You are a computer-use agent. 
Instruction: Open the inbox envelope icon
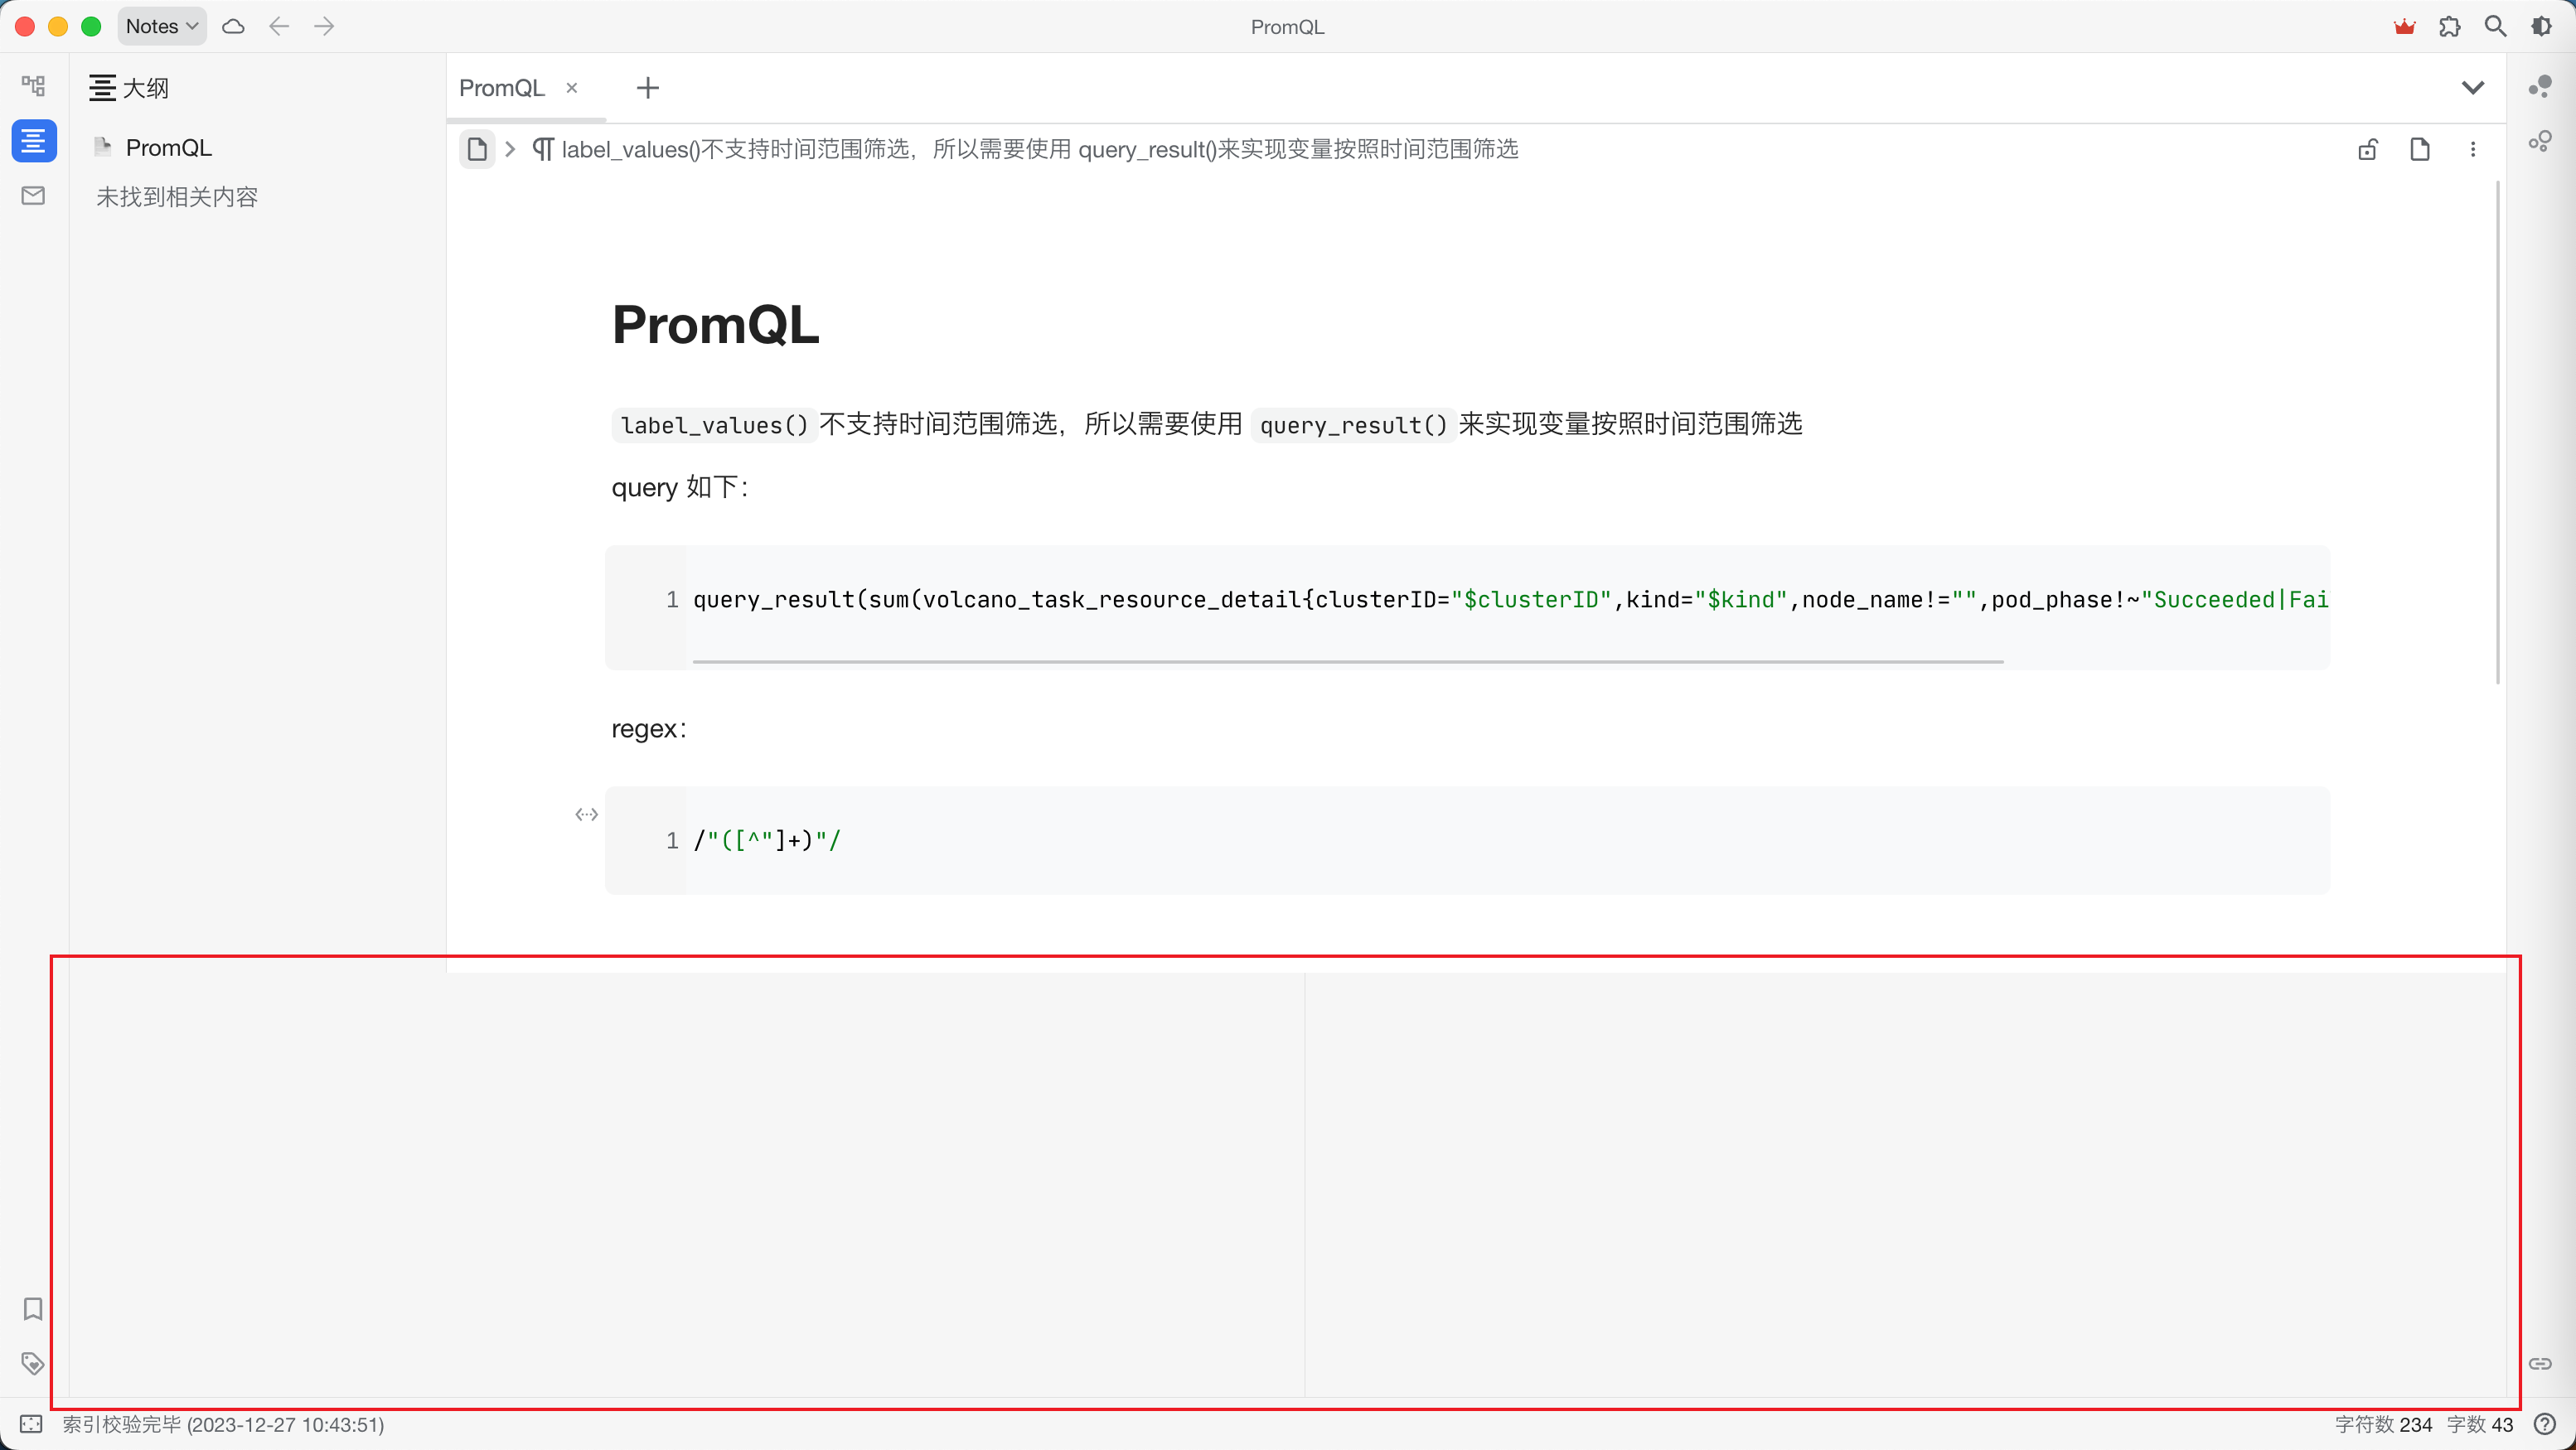pyautogui.click(x=33, y=196)
